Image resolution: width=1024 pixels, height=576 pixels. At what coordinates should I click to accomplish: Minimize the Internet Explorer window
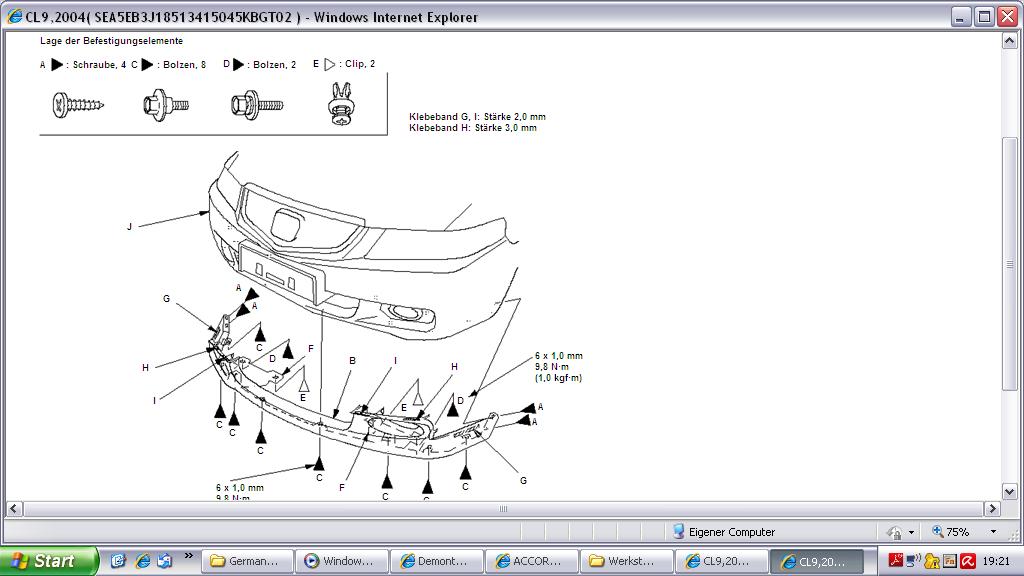coord(961,16)
